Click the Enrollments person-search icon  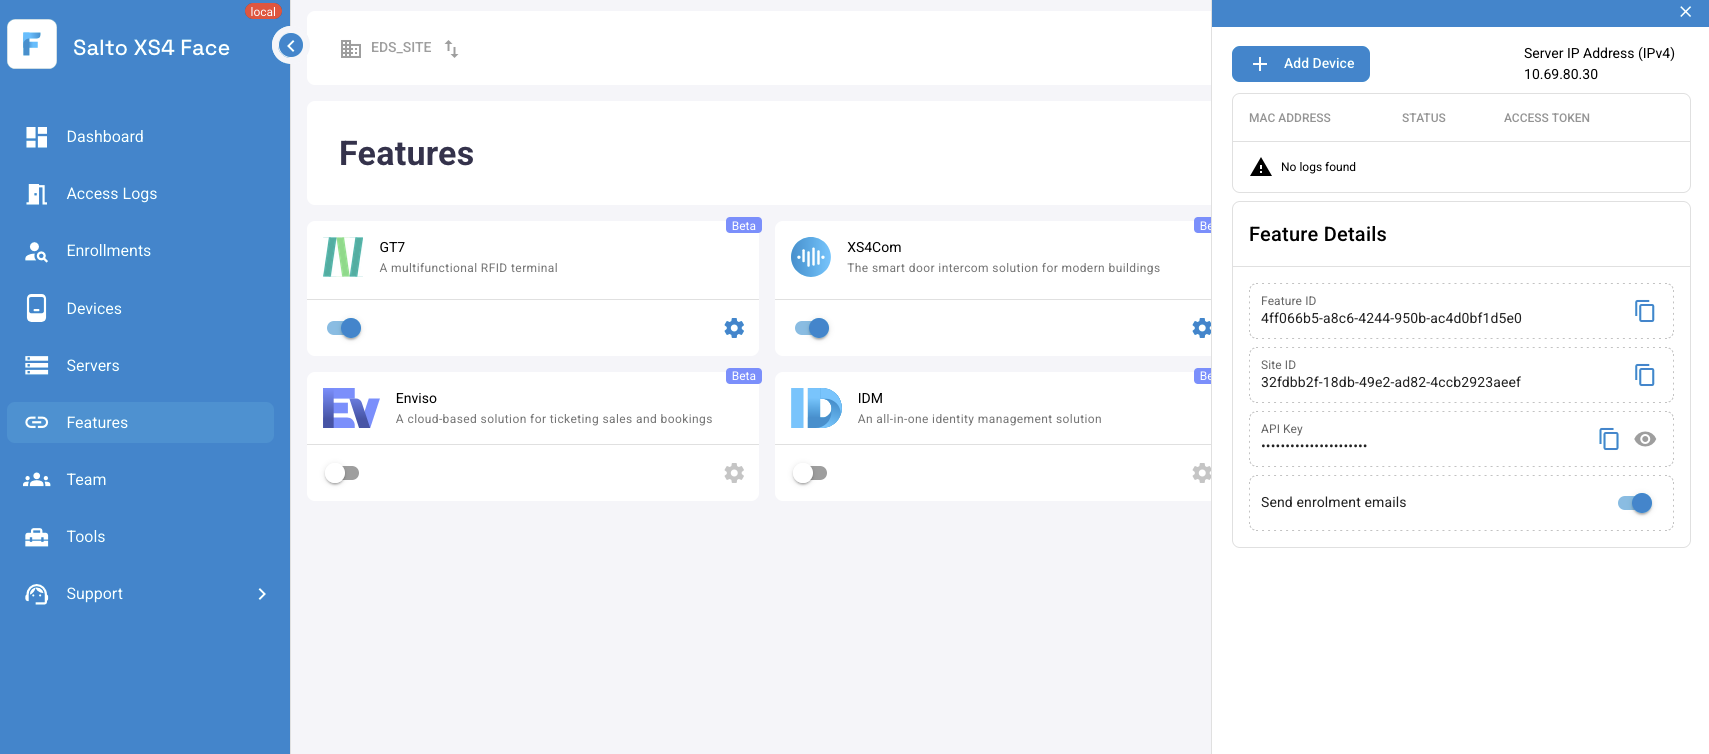point(37,251)
